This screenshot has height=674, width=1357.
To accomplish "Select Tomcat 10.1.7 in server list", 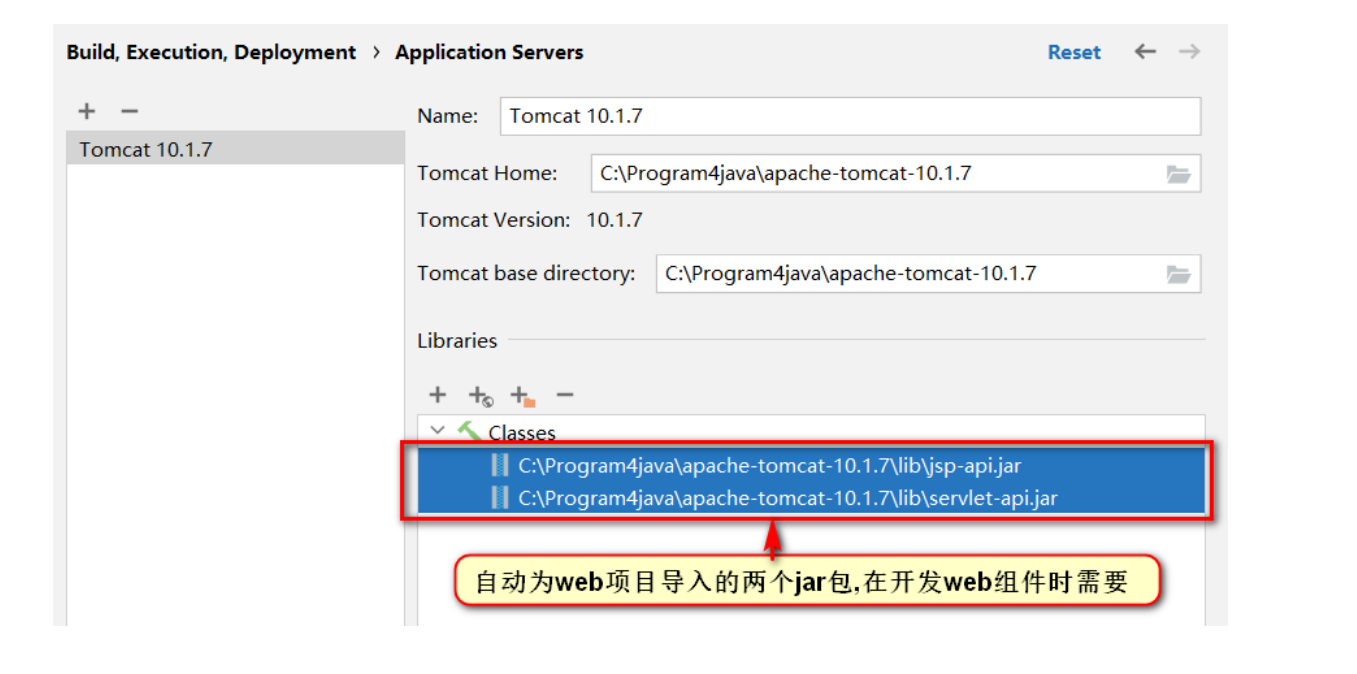I will coord(236,149).
